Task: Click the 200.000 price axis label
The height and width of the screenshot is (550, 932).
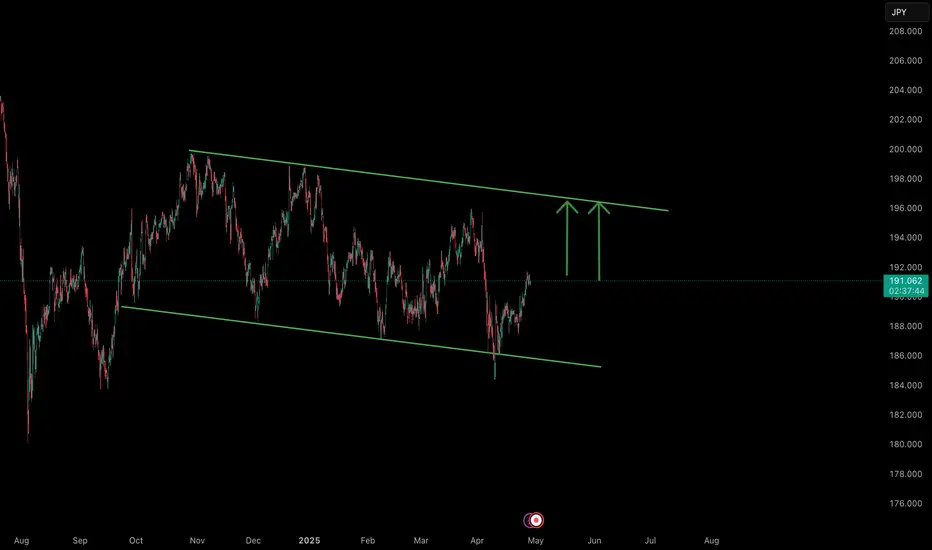Action: tap(905, 149)
